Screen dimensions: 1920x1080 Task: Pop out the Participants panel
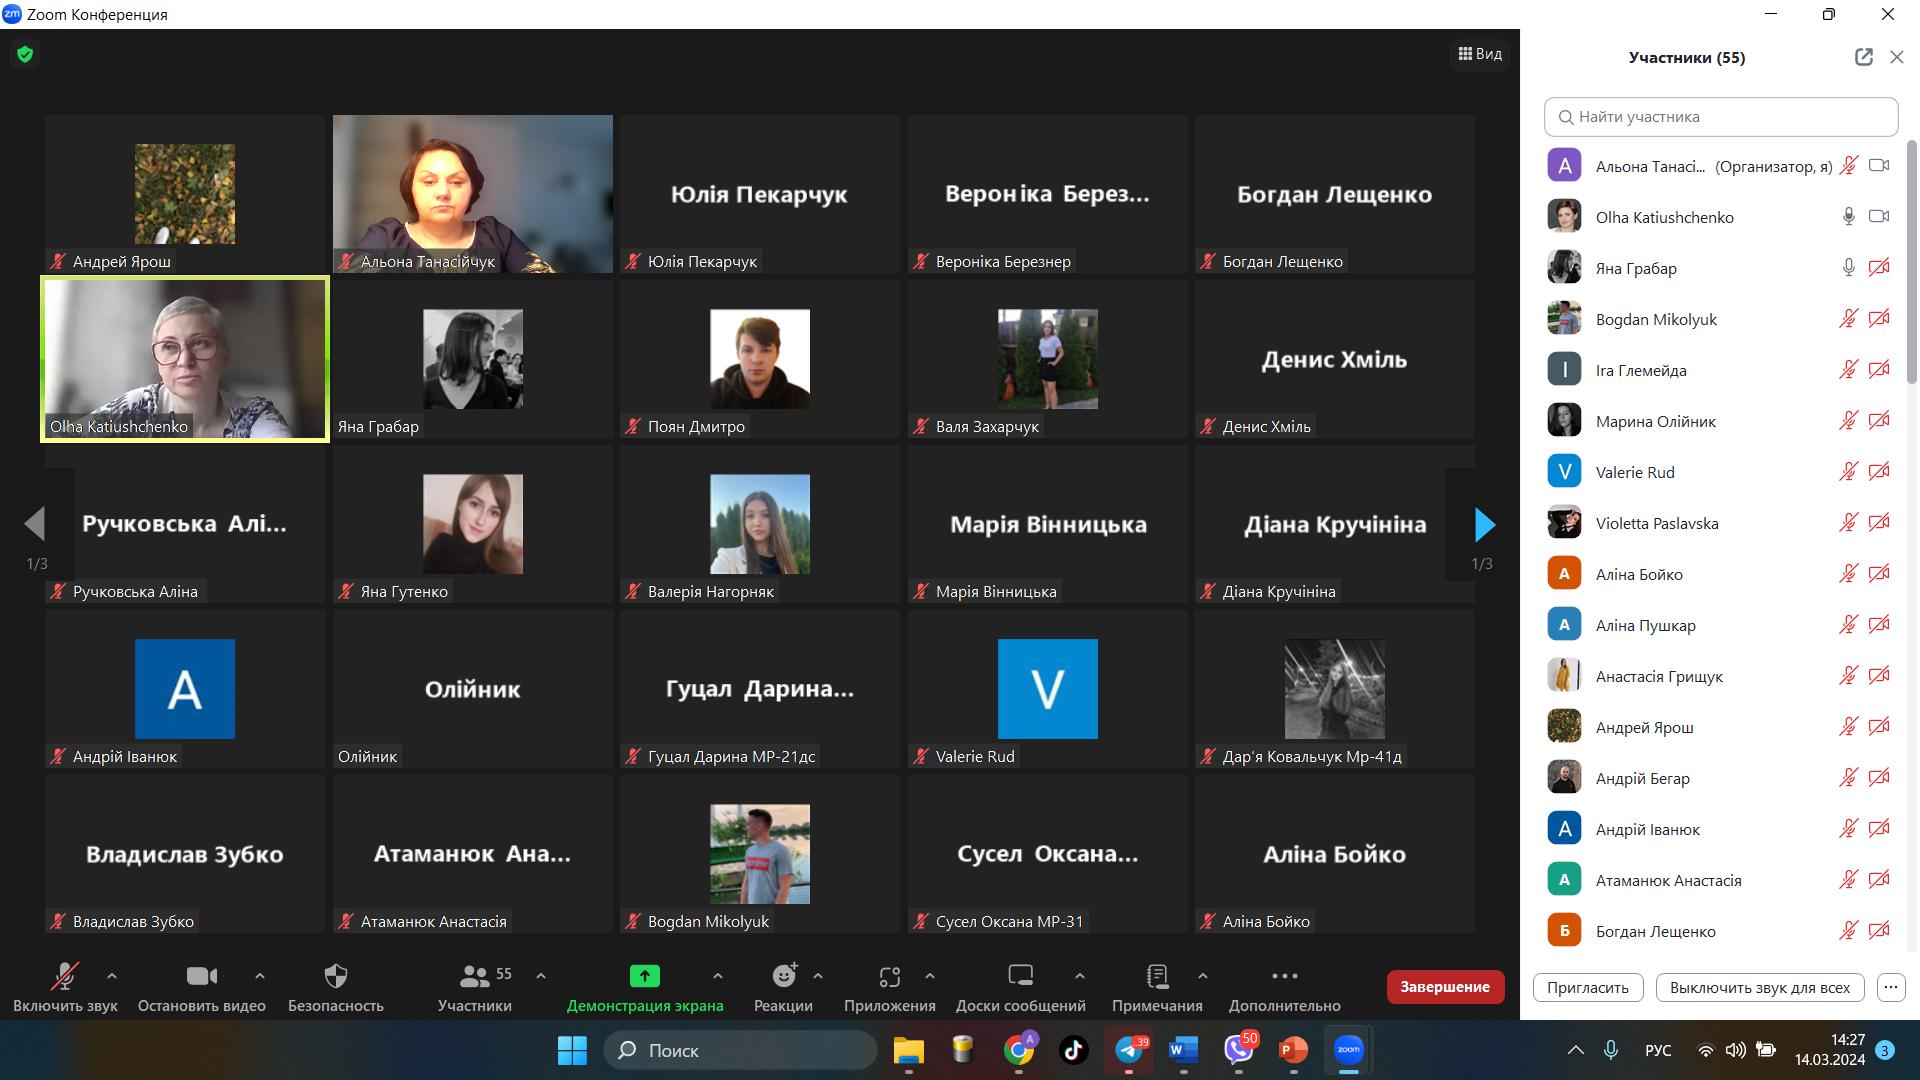click(x=1863, y=57)
